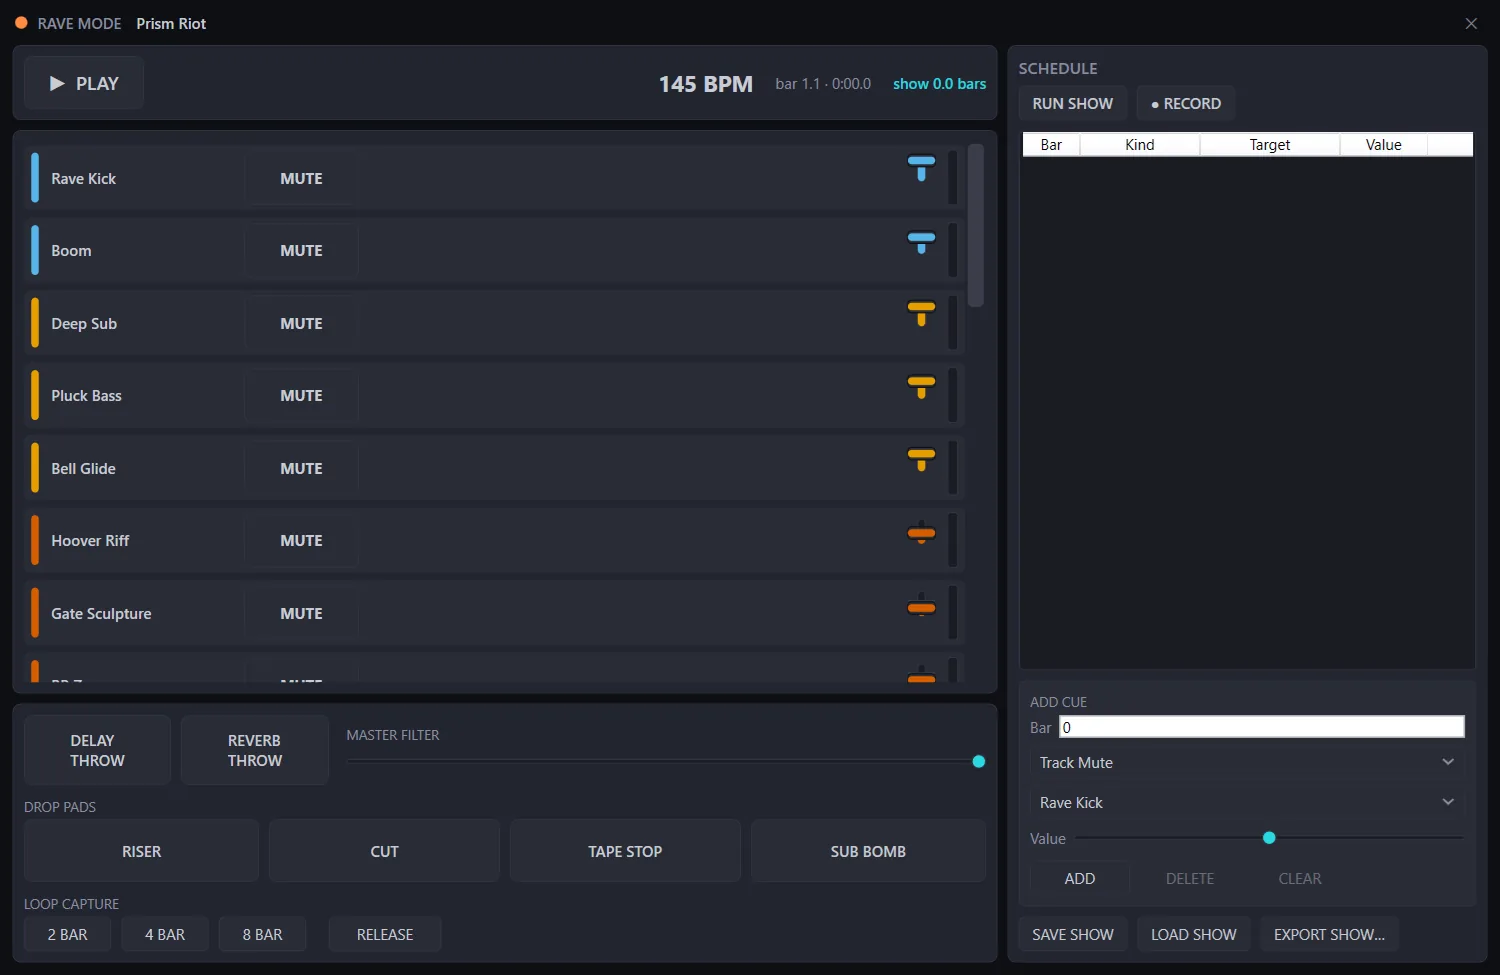Mute the Hoover Riff track
Screen dimensions: 1500x975
coord(301,540)
